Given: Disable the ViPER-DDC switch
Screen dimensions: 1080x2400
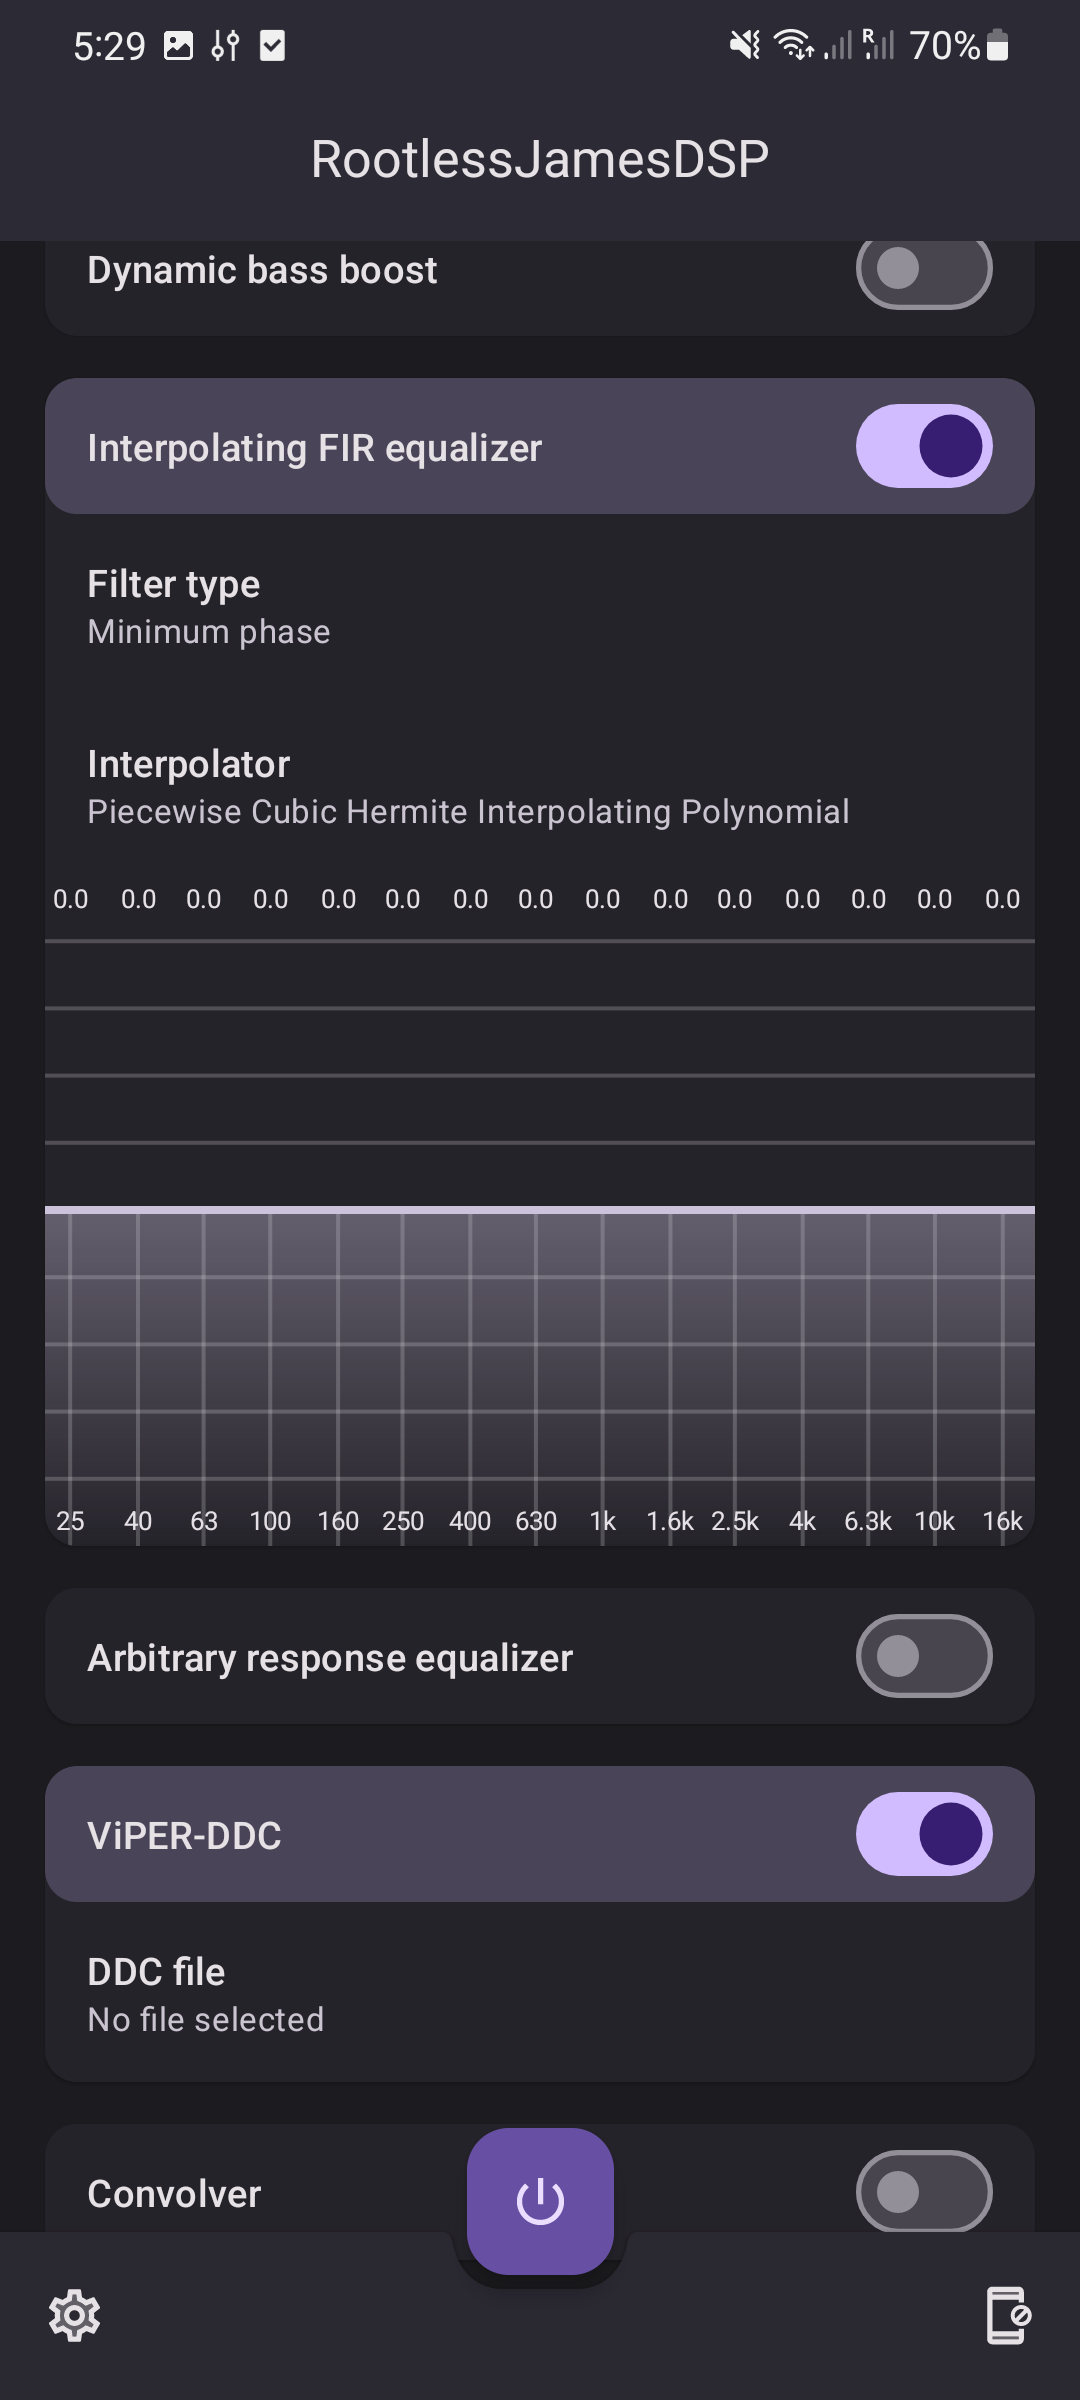Looking at the screenshot, I should (923, 1834).
